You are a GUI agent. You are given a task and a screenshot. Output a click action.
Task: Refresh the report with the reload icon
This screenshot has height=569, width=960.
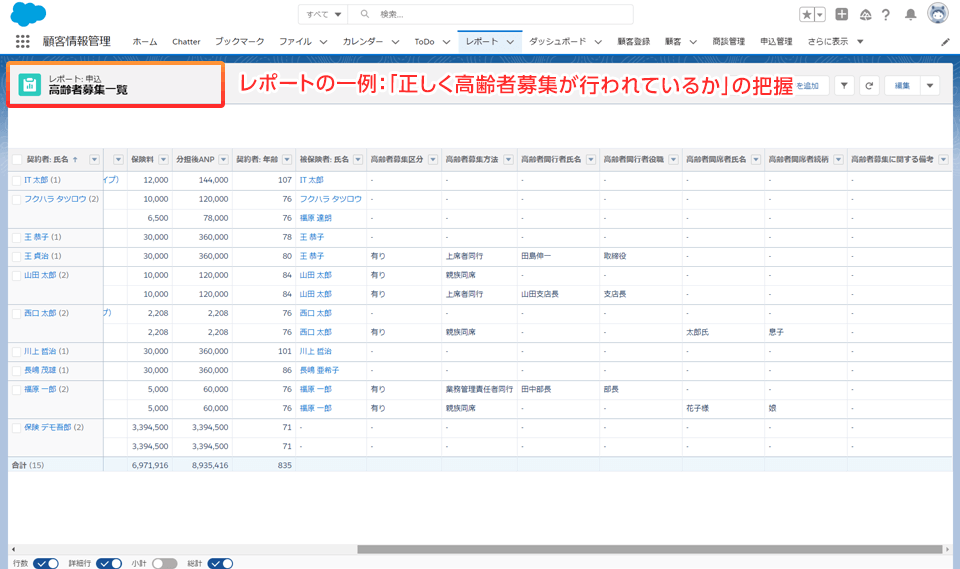tap(869, 86)
